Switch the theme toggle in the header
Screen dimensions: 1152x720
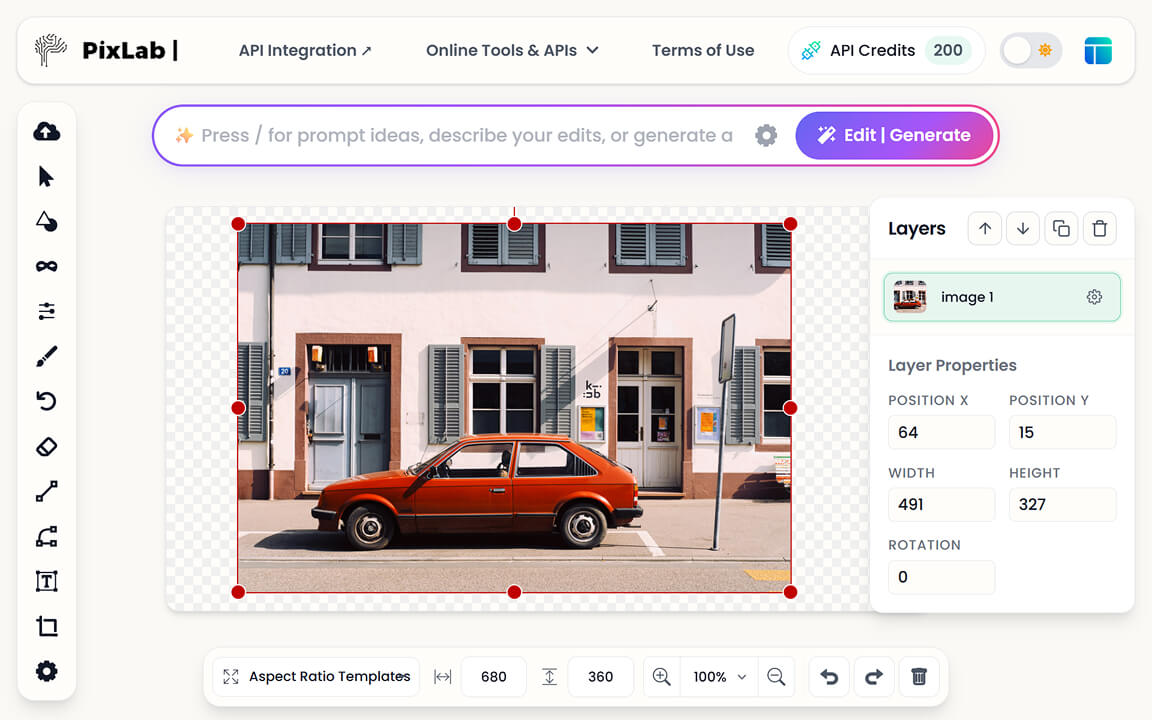[1030, 50]
